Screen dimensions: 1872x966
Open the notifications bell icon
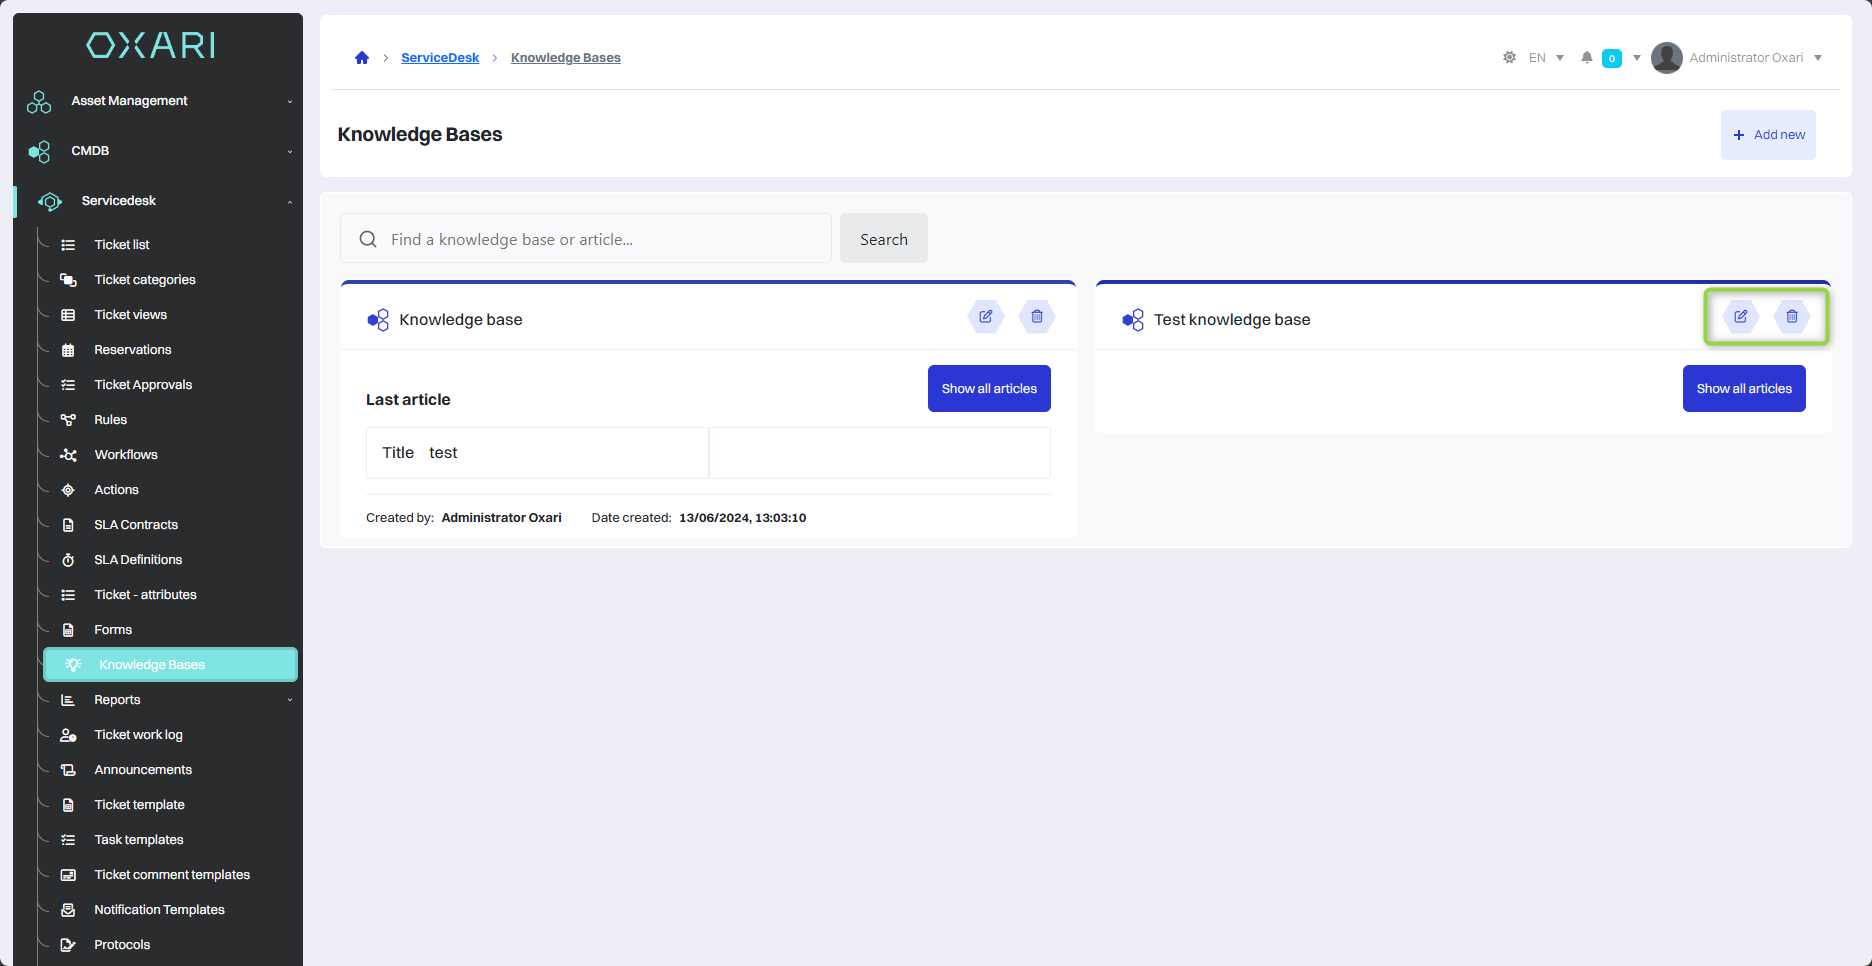(1586, 58)
